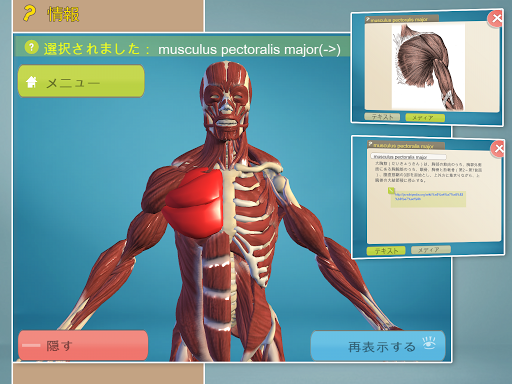Click the green link icon in text panel
The height and width of the screenshot is (384, 512).
click(x=391, y=190)
